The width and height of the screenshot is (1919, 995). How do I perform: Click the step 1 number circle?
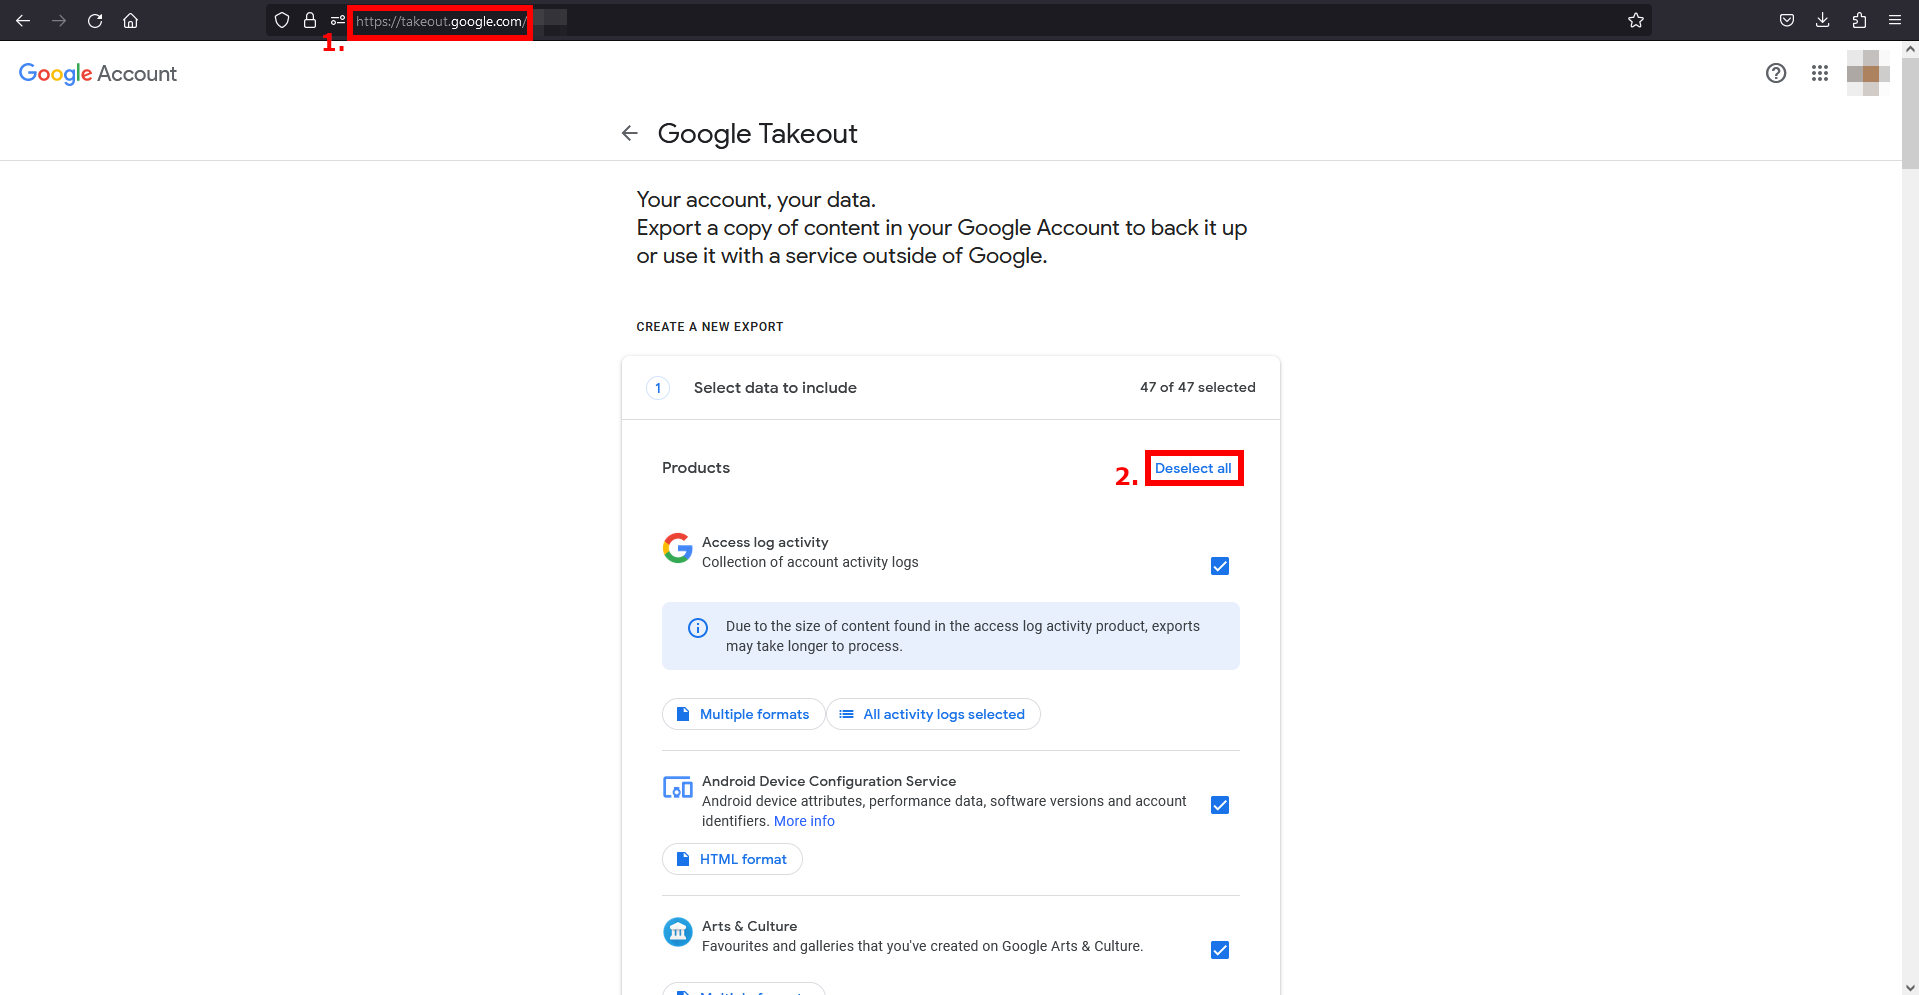pos(658,388)
